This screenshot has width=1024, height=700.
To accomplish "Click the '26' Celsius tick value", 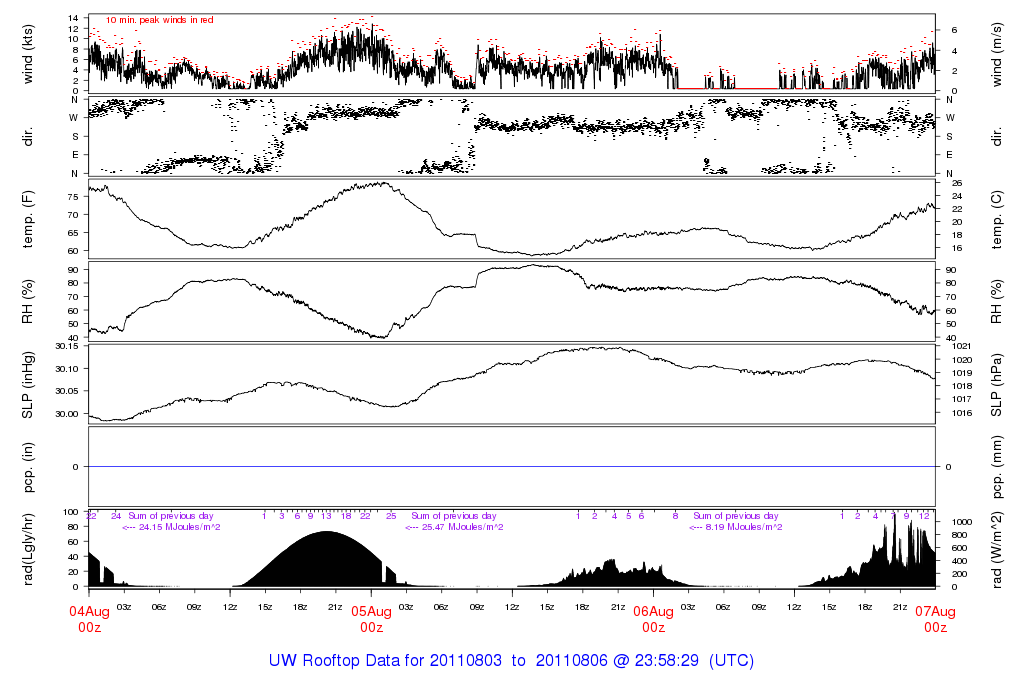I will 957,183.
